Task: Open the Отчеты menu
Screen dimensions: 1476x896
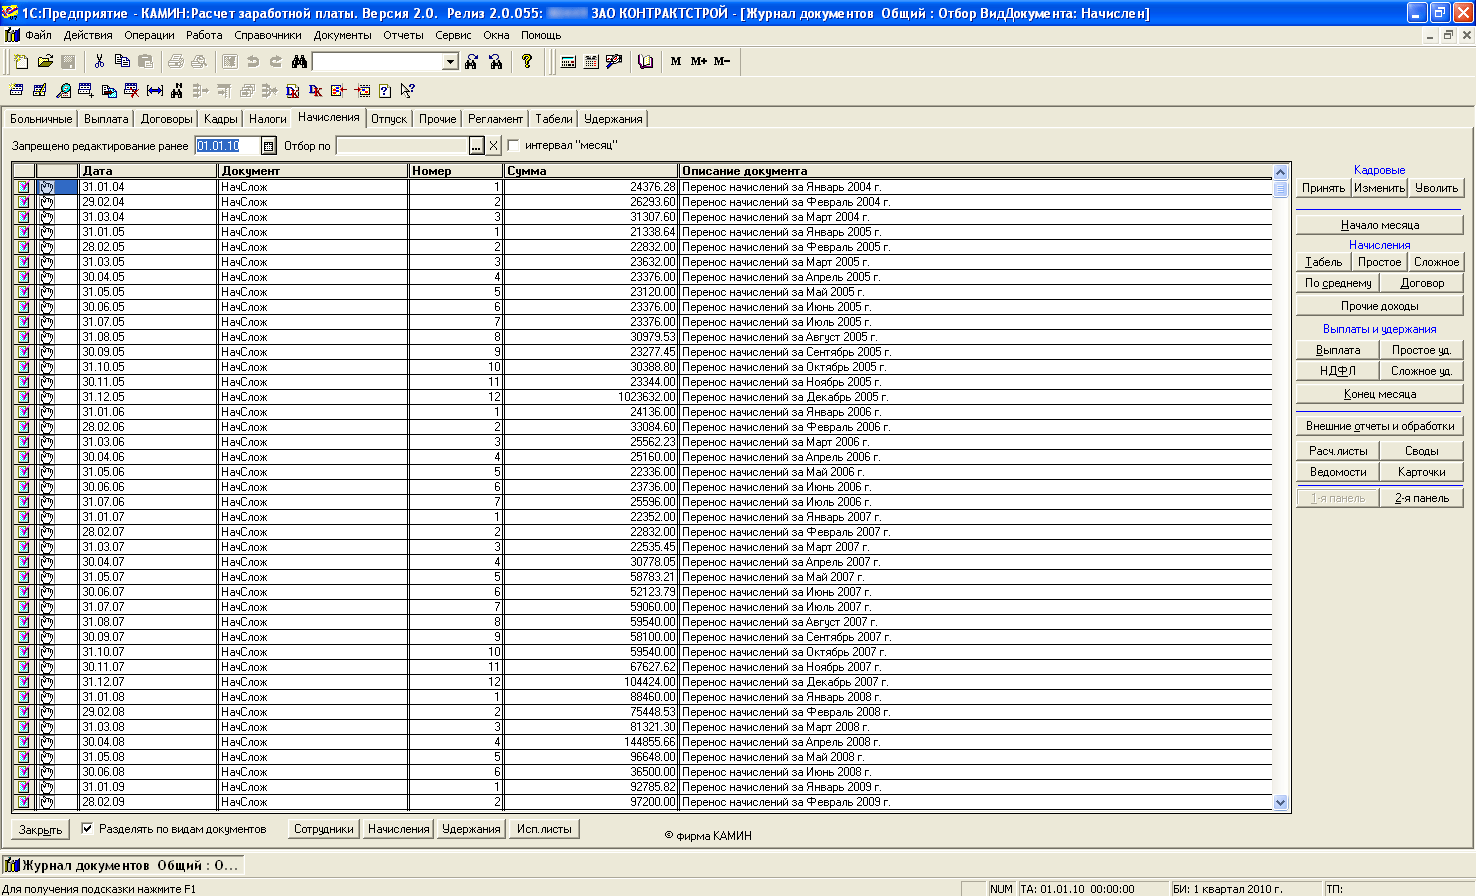Action: click(x=403, y=35)
